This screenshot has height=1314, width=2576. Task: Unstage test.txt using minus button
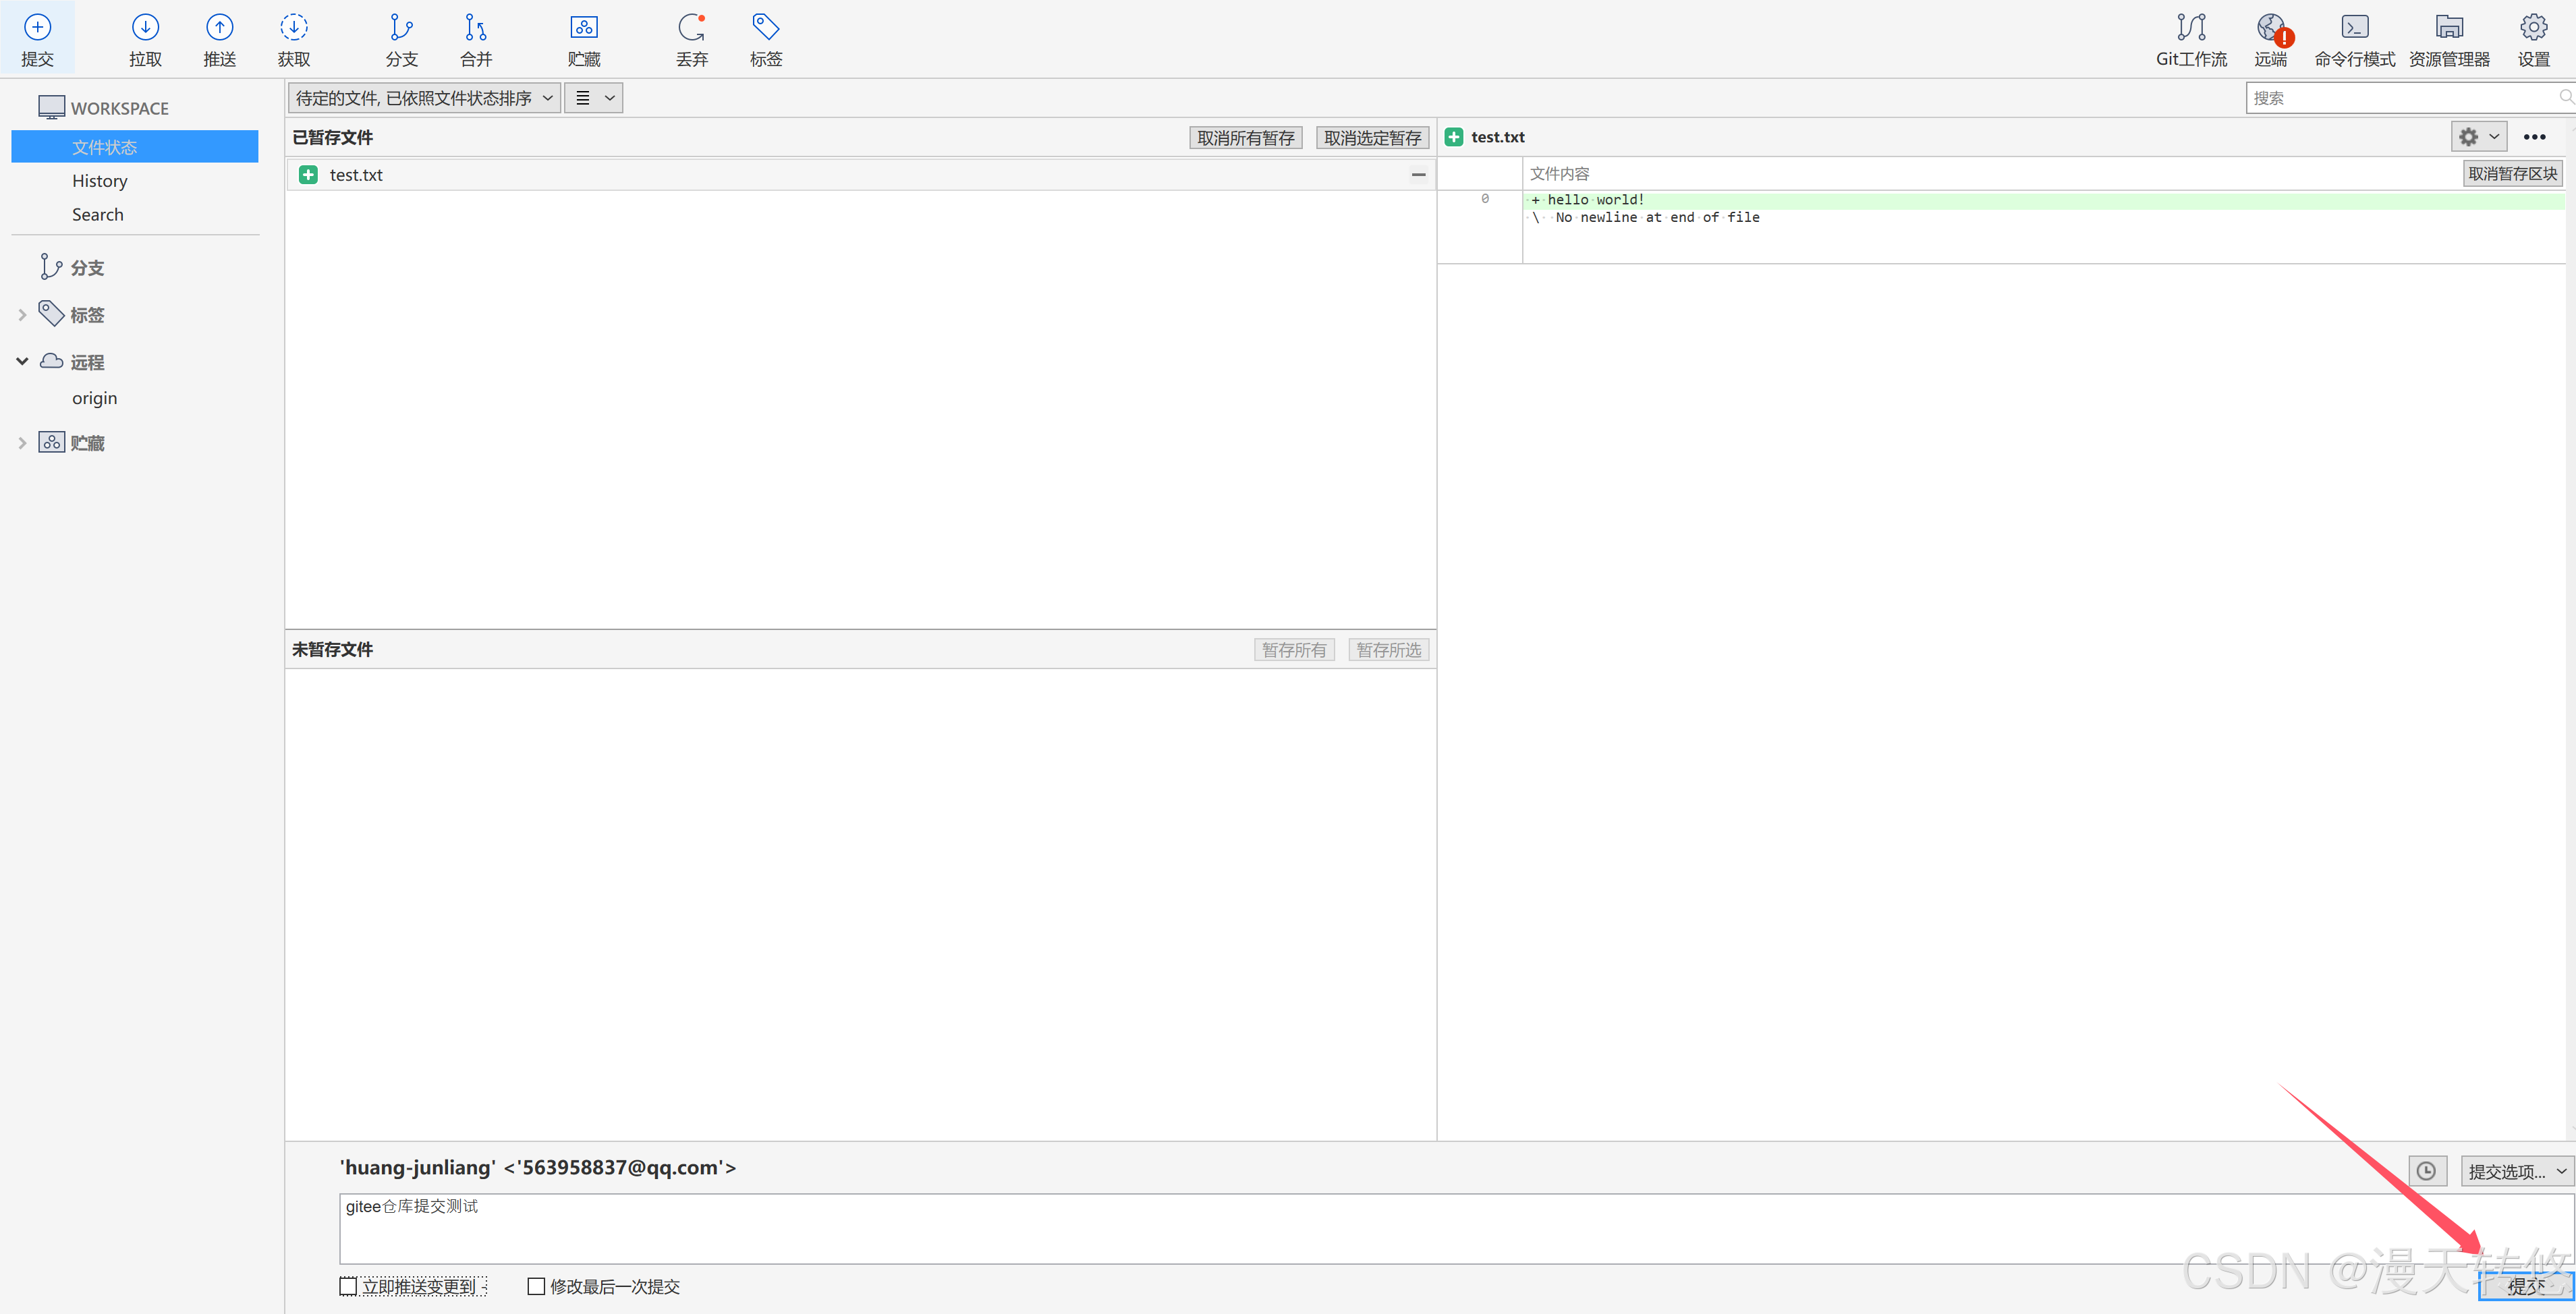pos(1418,175)
